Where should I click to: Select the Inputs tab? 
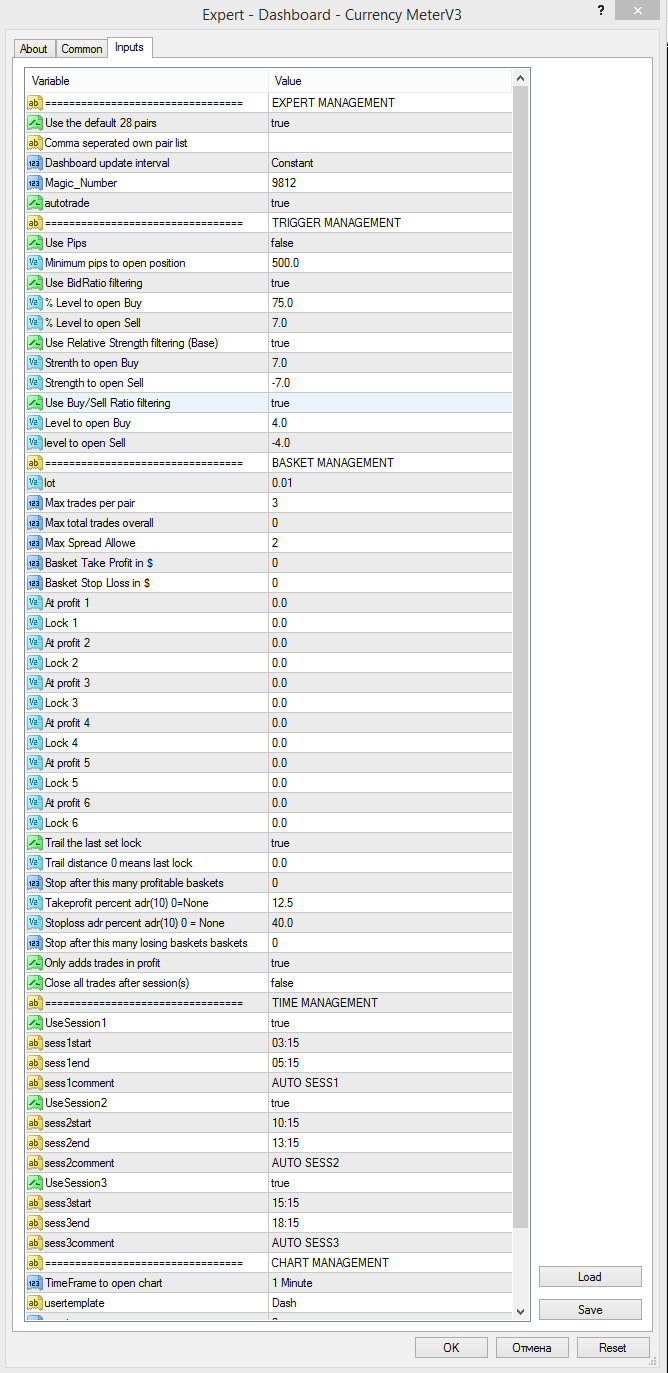[x=129, y=47]
